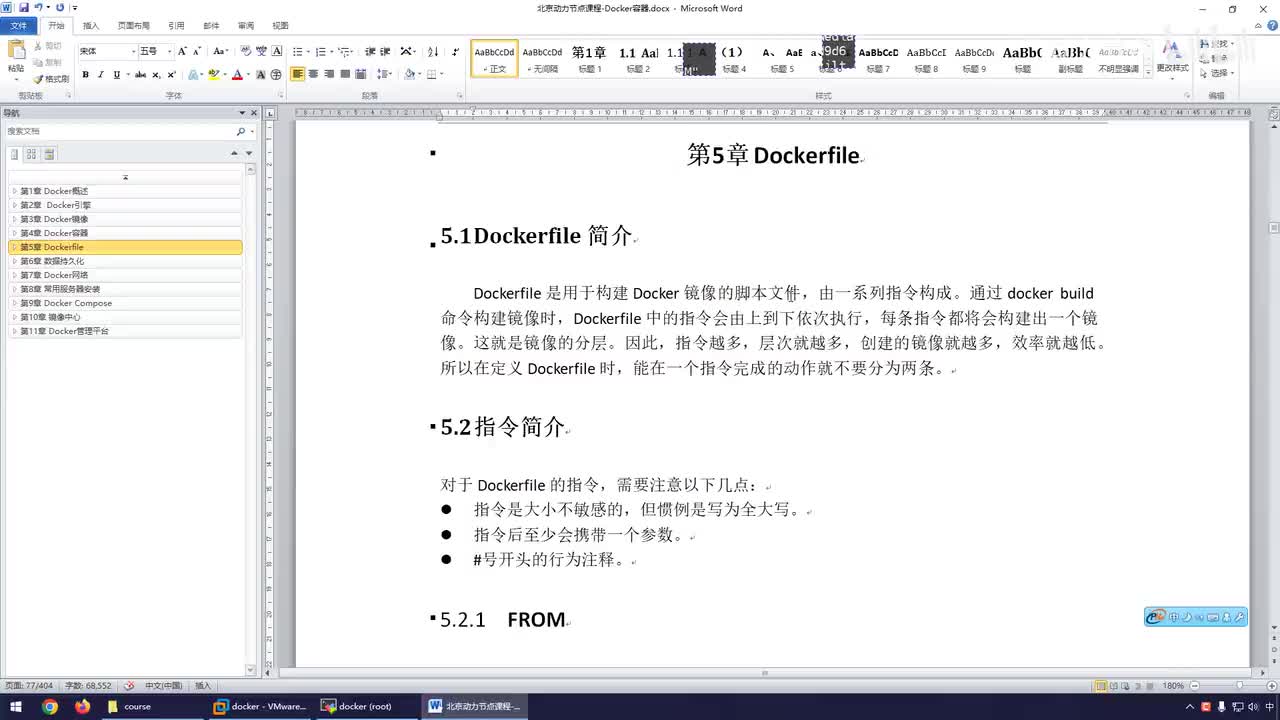Image resolution: width=1280 pixels, height=720 pixels.
Task: Toggle subscript formatting
Action: pos(156,75)
